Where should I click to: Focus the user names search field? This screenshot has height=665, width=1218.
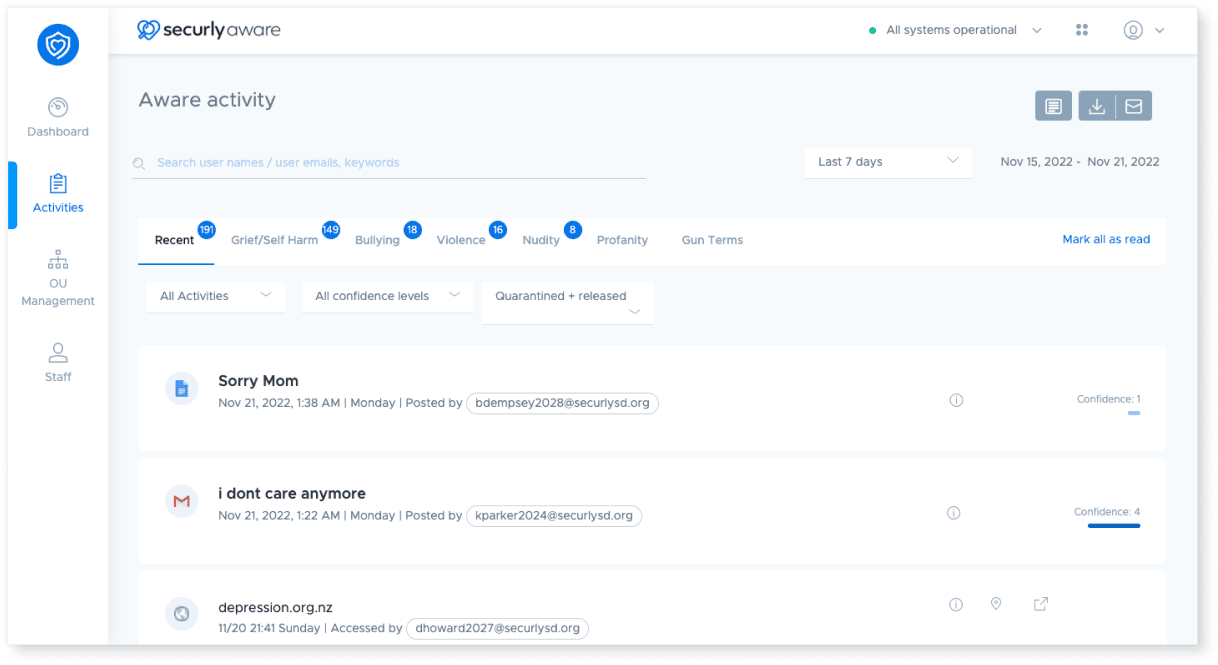(390, 162)
